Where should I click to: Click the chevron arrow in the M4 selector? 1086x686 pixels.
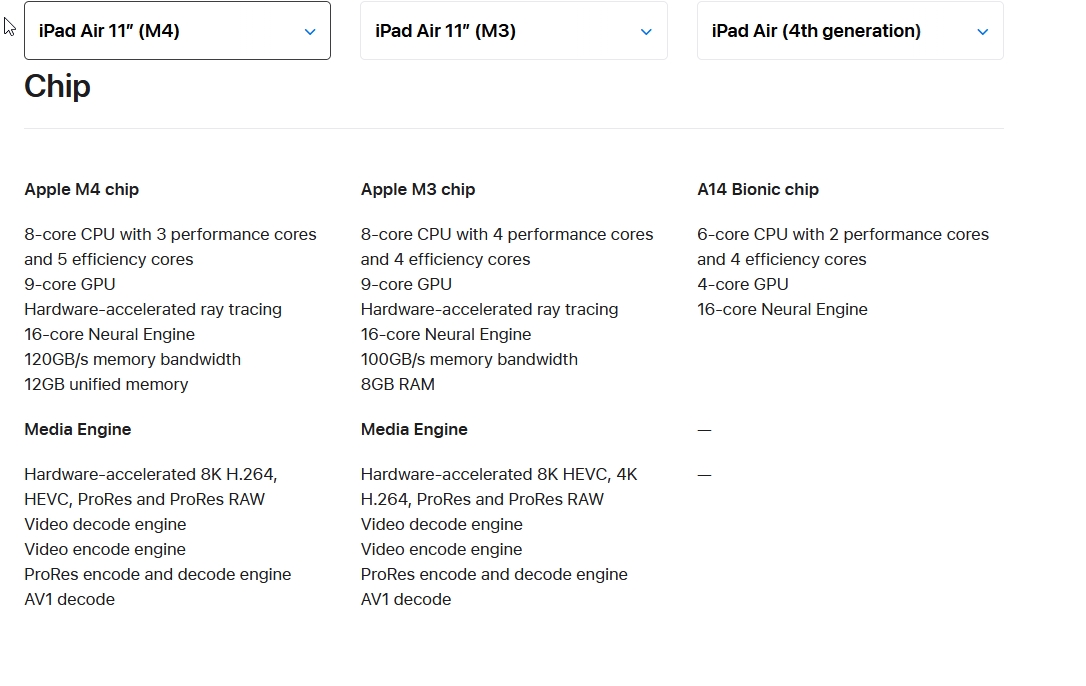tap(310, 32)
